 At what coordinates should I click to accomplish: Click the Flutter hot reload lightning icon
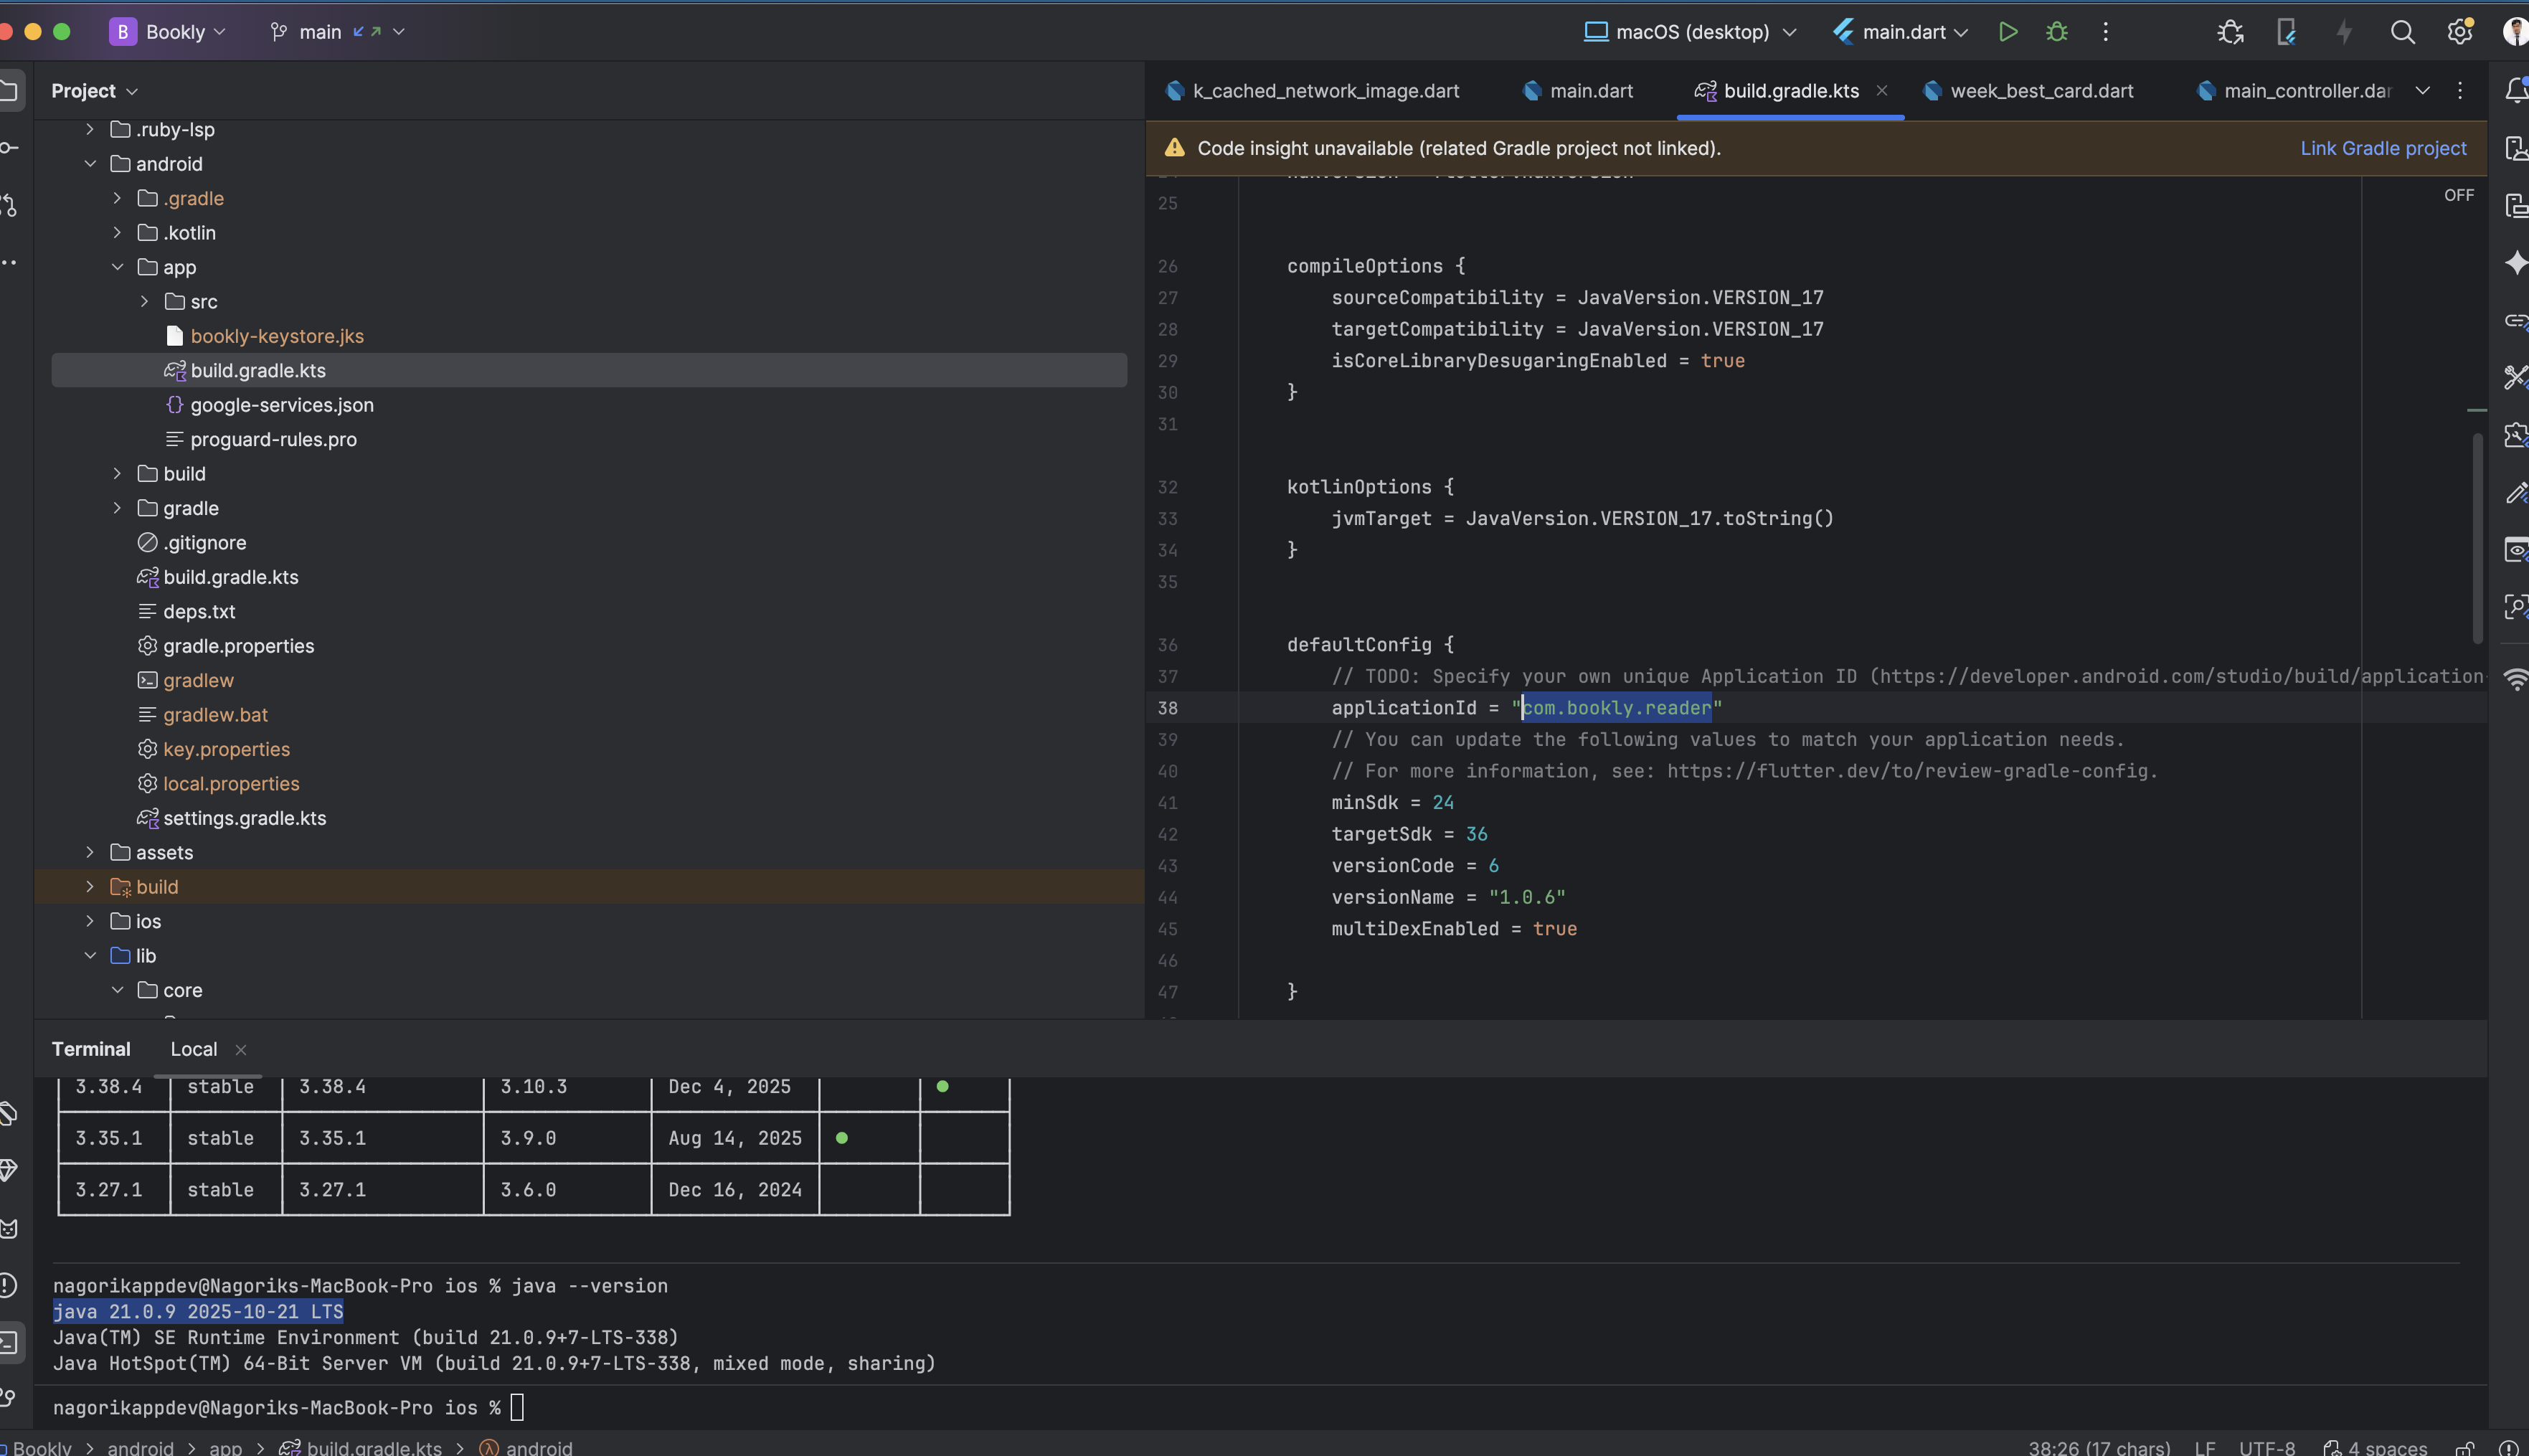point(2343,32)
